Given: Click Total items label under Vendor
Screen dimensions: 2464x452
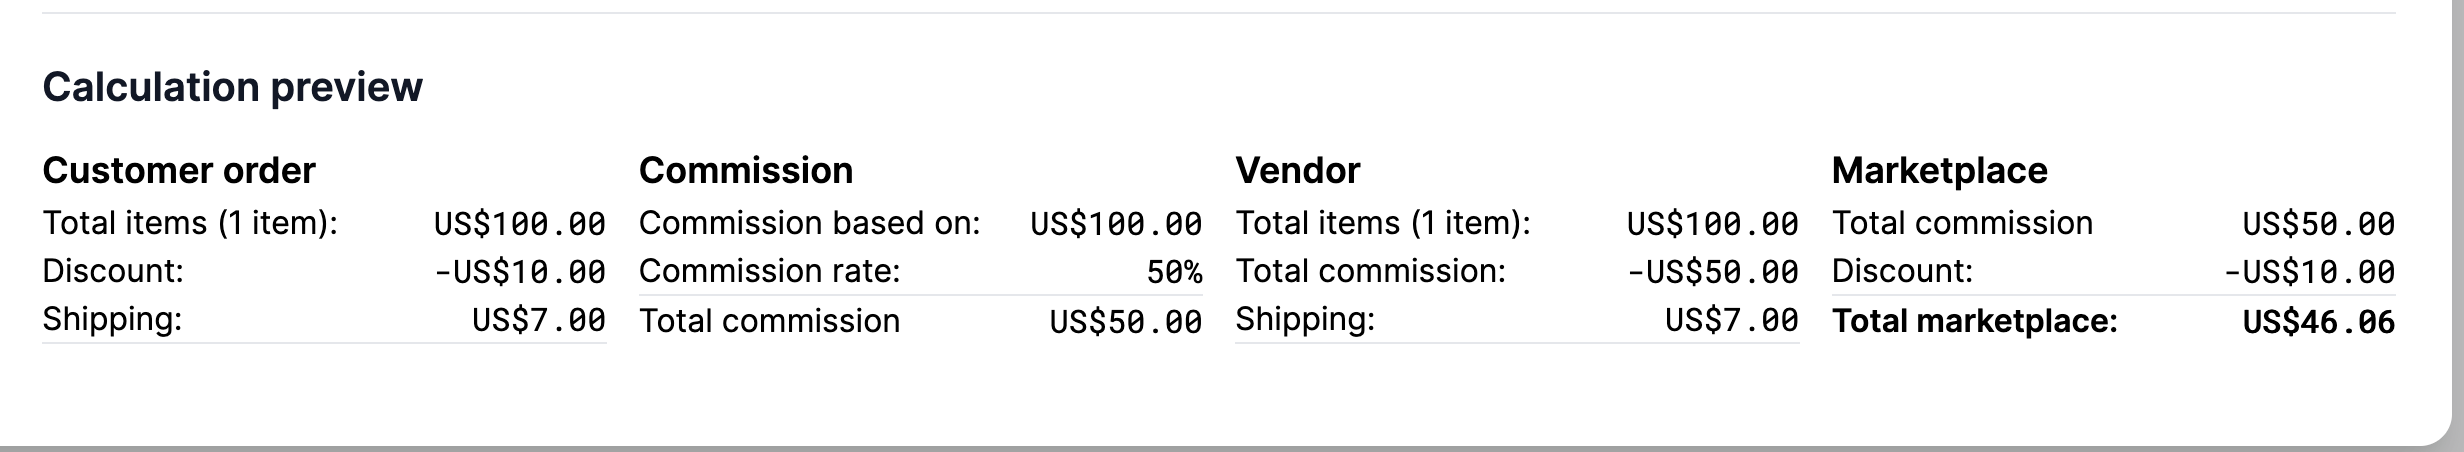Looking at the screenshot, I should click(1383, 223).
